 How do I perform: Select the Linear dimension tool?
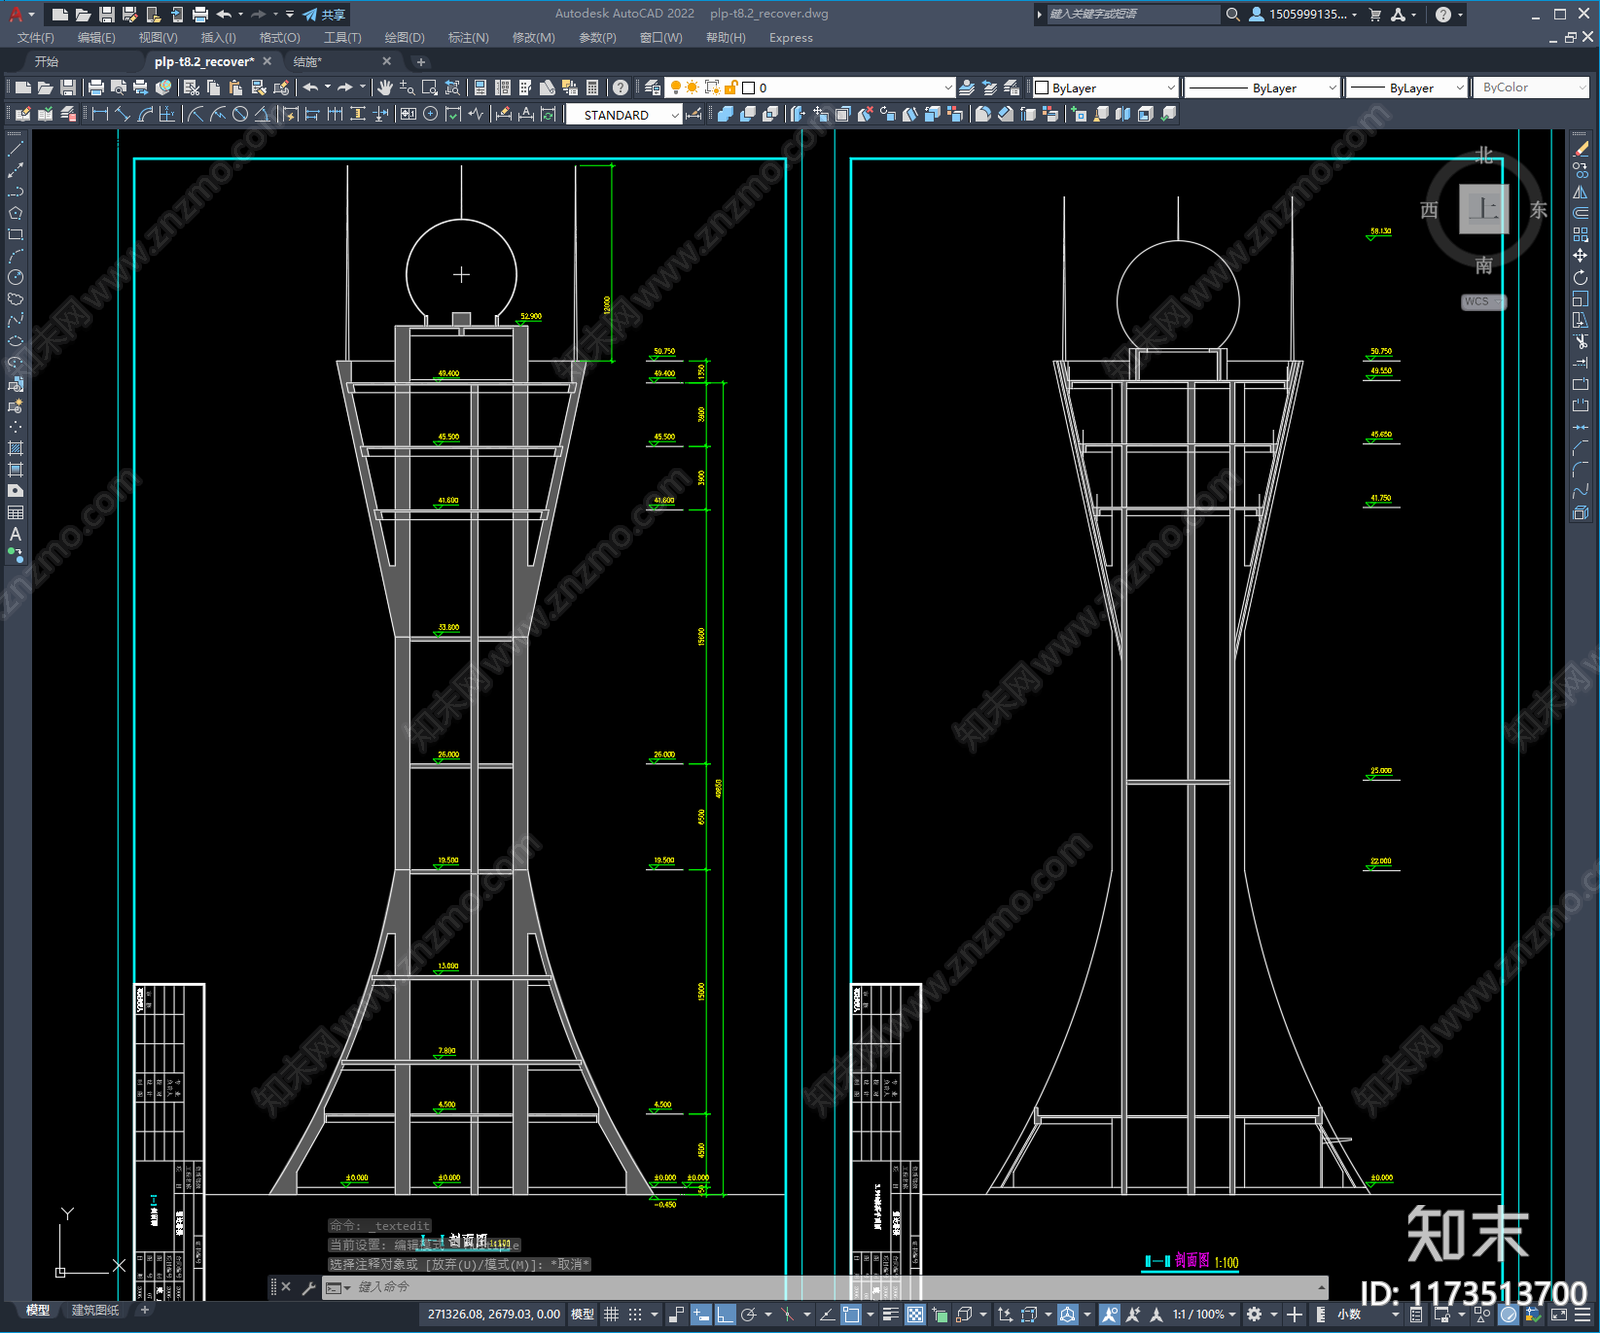pyautogui.click(x=100, y=114)
